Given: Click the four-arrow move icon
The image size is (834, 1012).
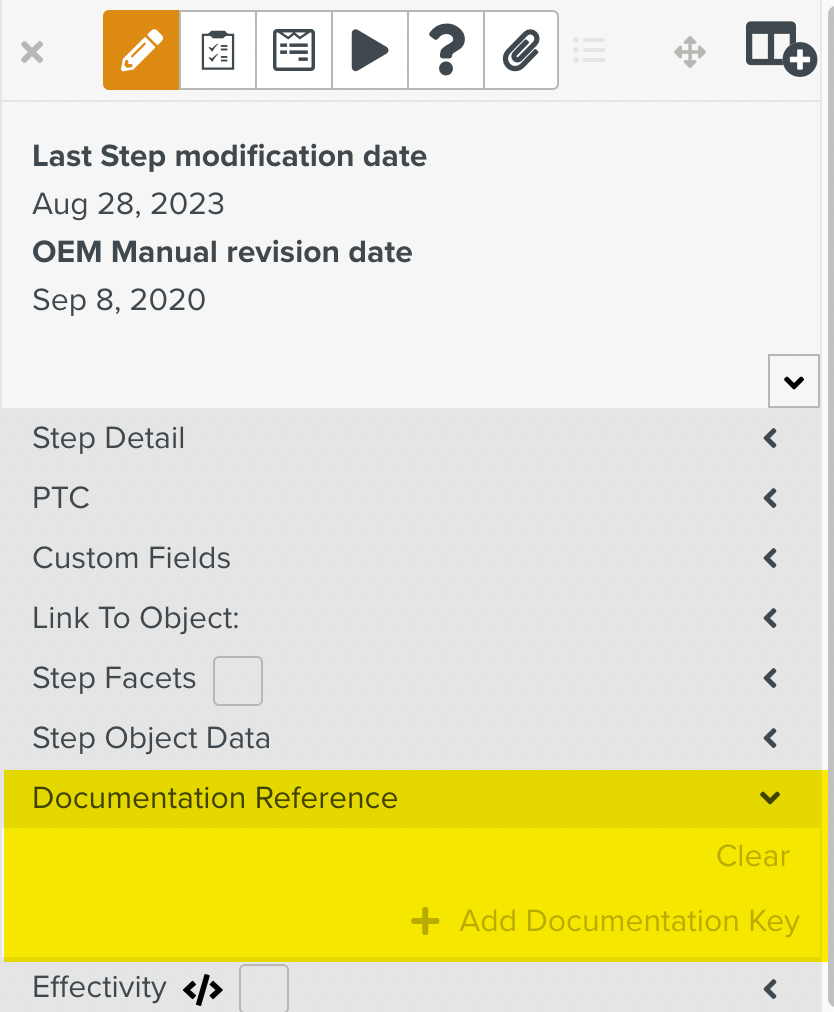Looking at the screenshot, I should tap(690, 52).
